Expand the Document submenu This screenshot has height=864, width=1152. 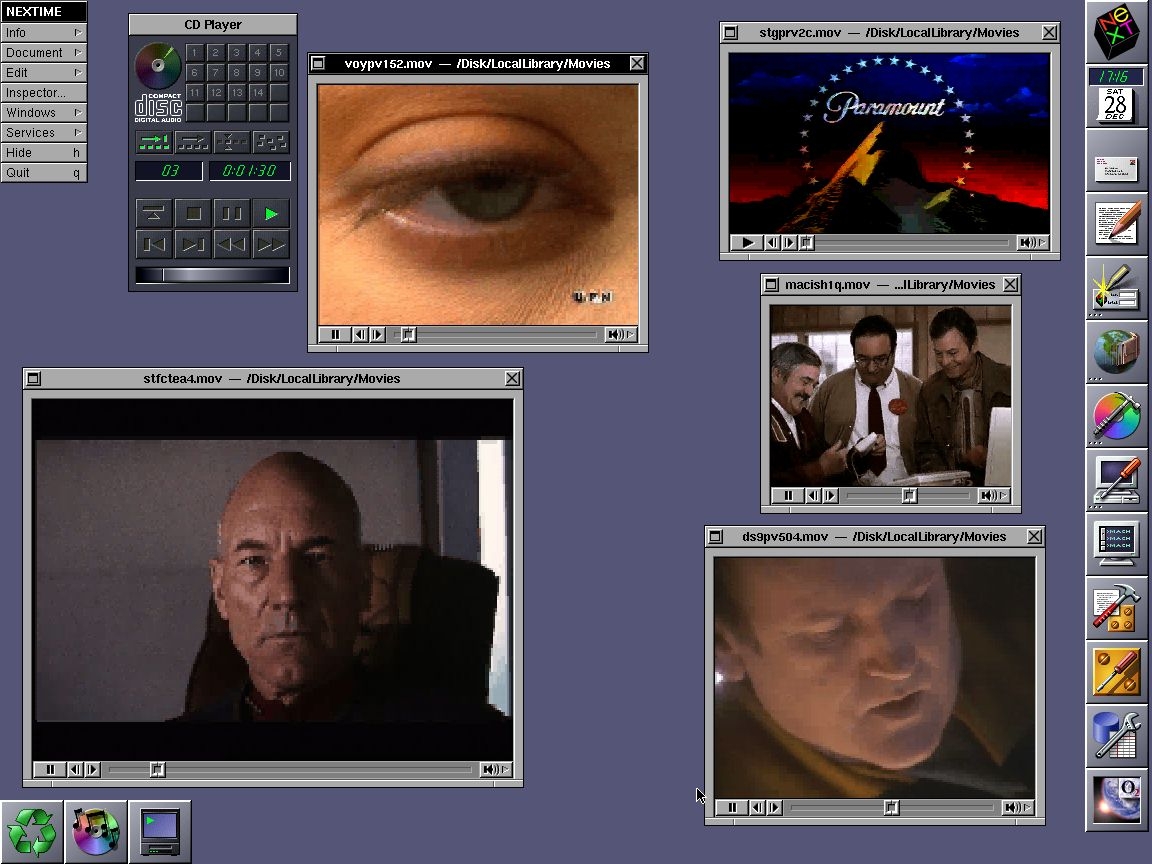[43, 53]
